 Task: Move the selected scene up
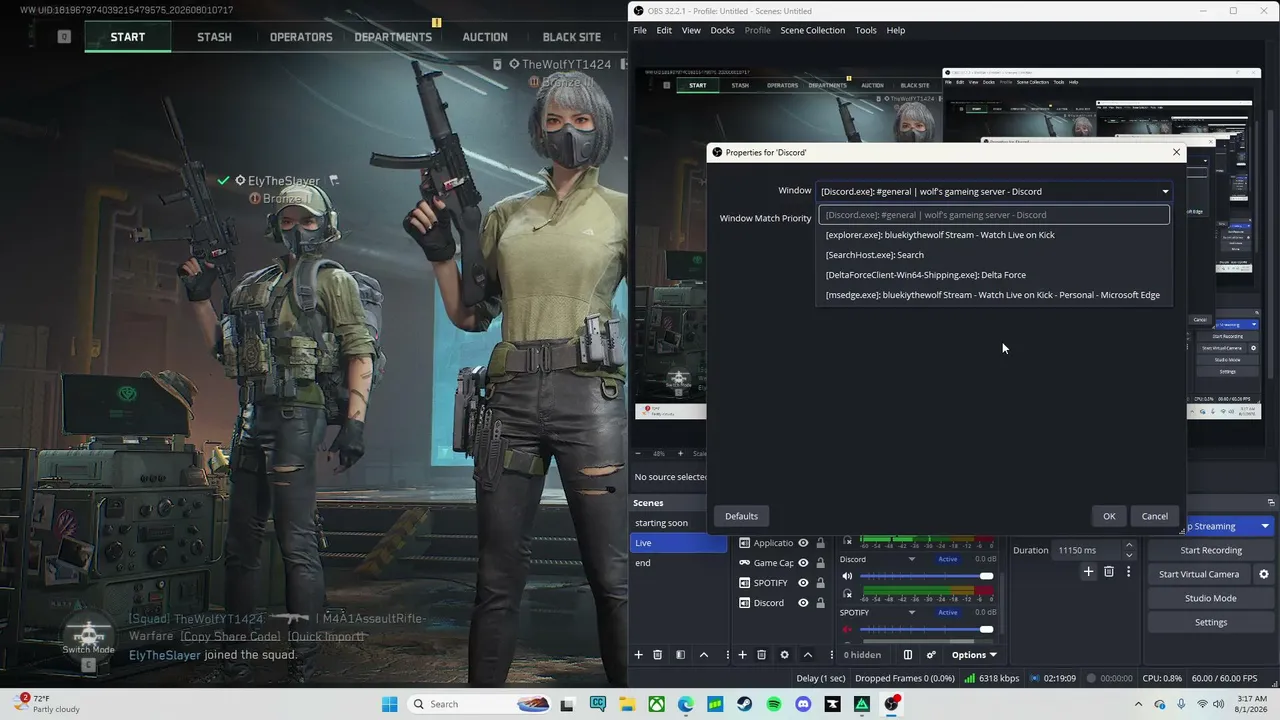704,655
